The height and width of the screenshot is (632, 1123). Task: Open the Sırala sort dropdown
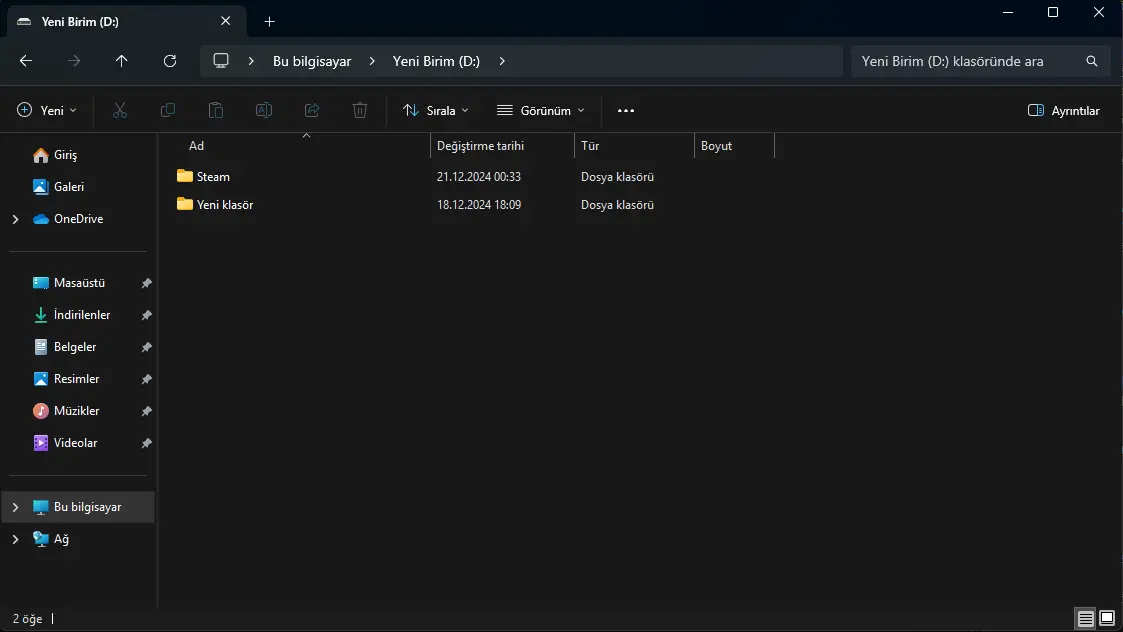435,110
